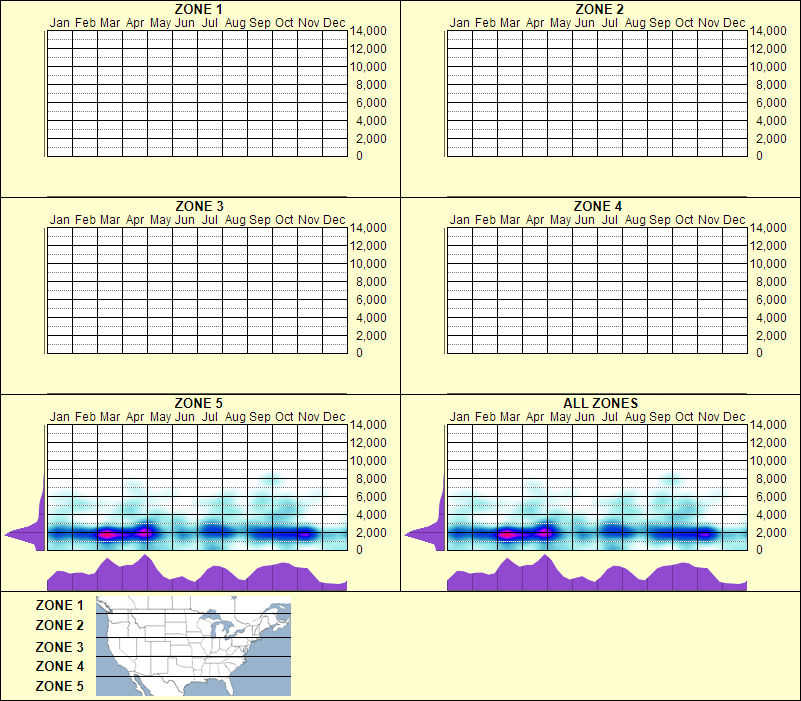Click the United States map thumbnail

tap(192, 645)
